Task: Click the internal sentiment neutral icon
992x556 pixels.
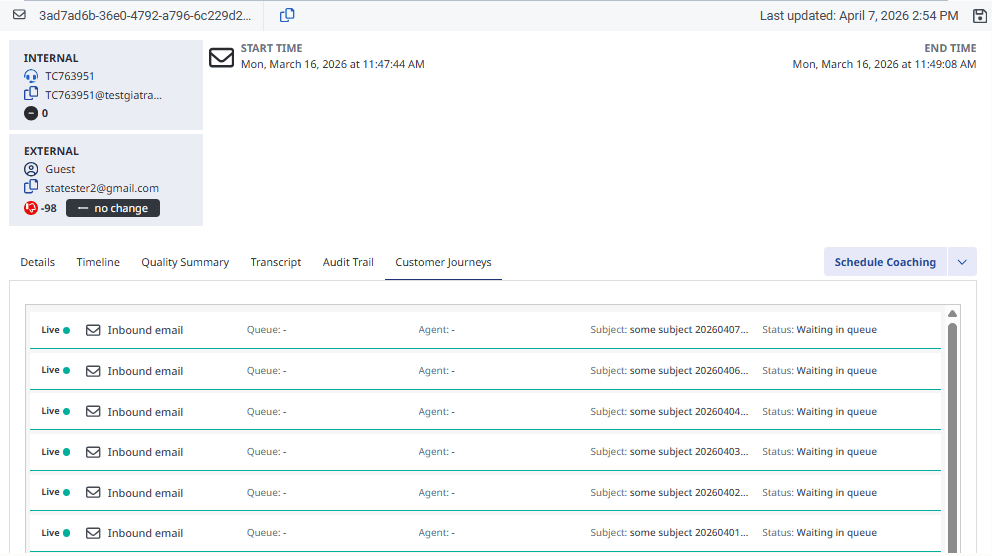Action: 31,113
